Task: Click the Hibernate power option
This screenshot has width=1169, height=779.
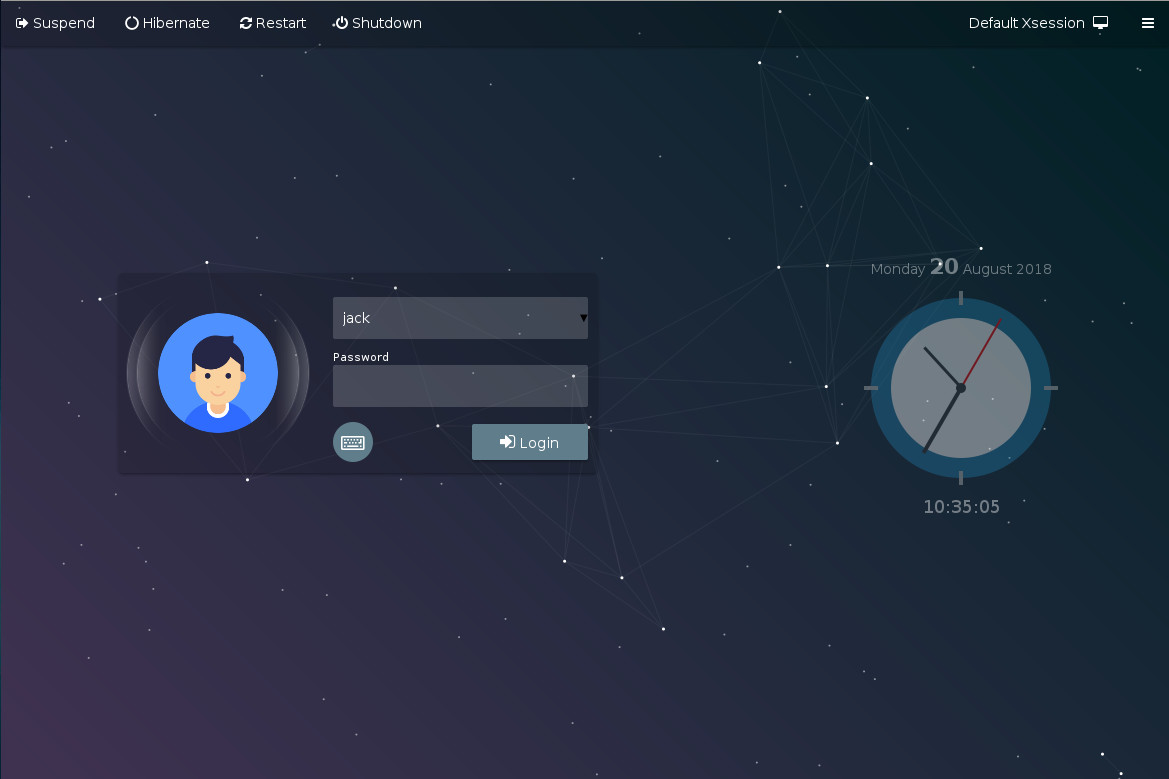Action: [167, 23]
